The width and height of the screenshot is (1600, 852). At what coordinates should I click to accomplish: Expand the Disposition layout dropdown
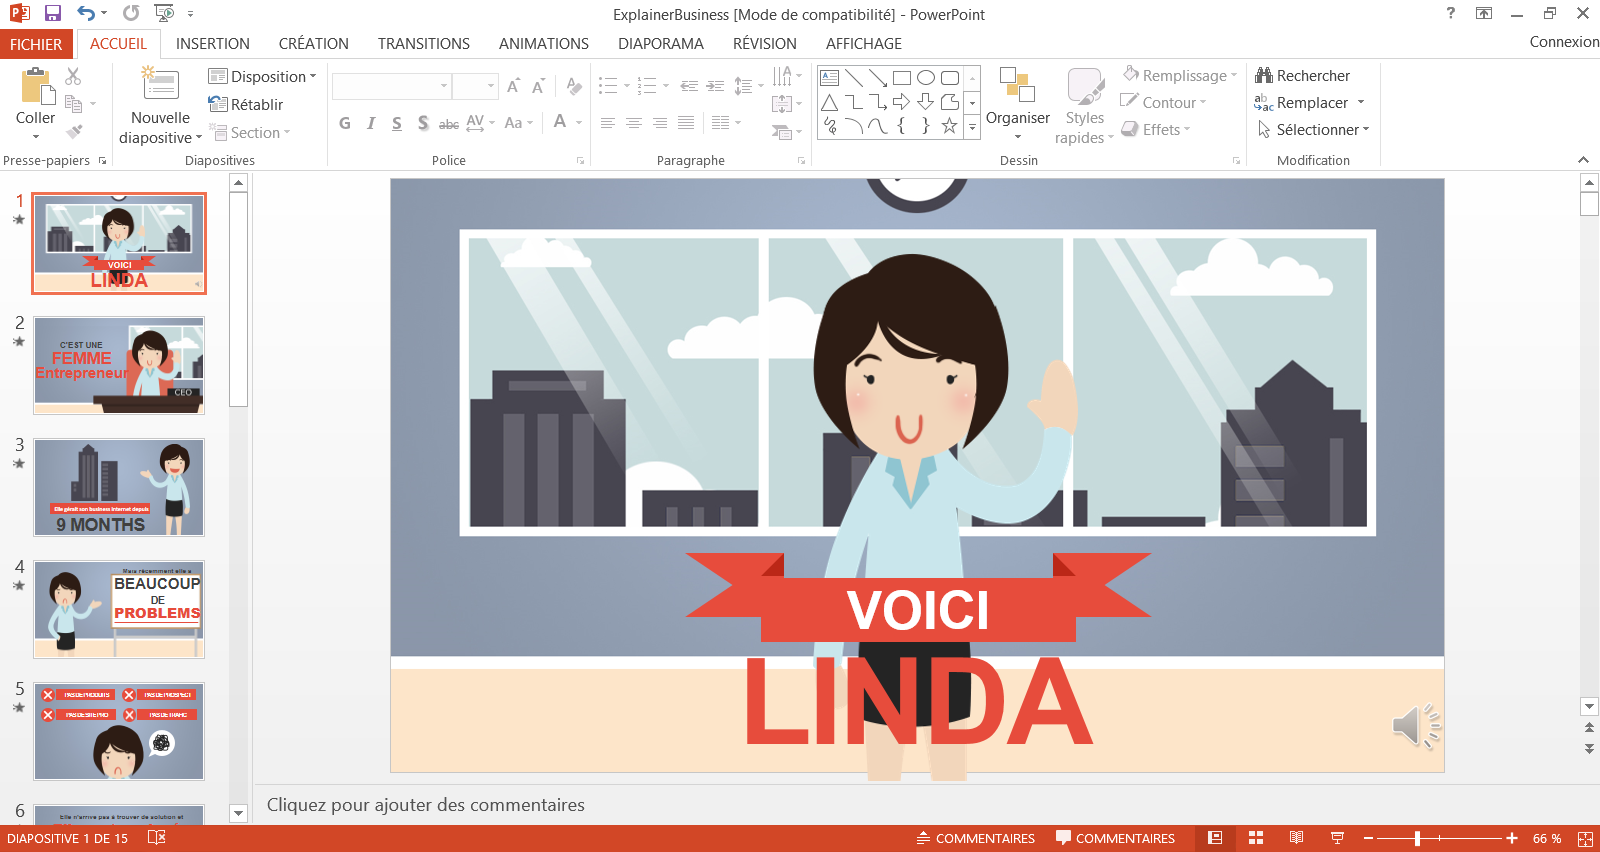tap(262, 77)
